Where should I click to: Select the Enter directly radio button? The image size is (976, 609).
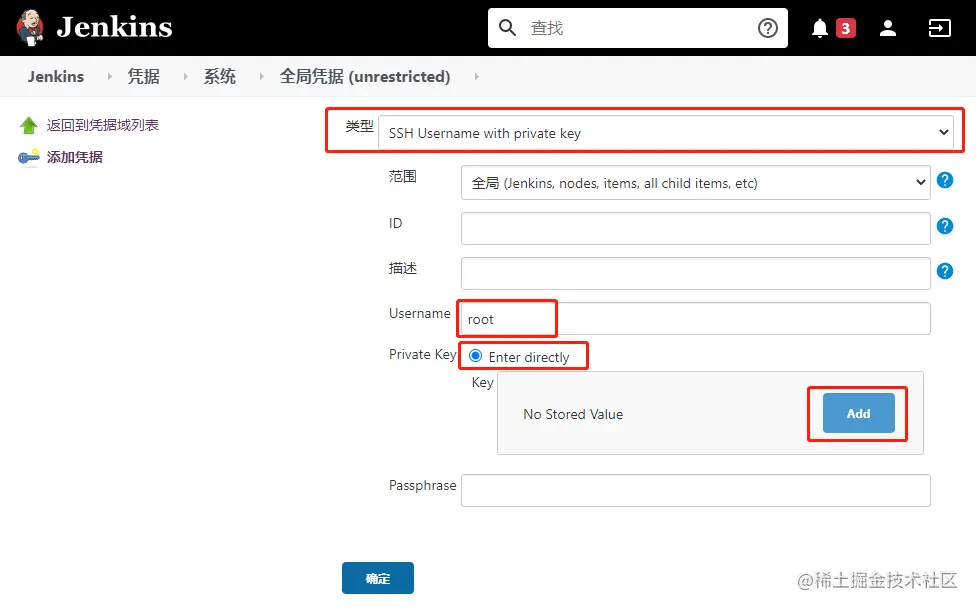point(475,356)
